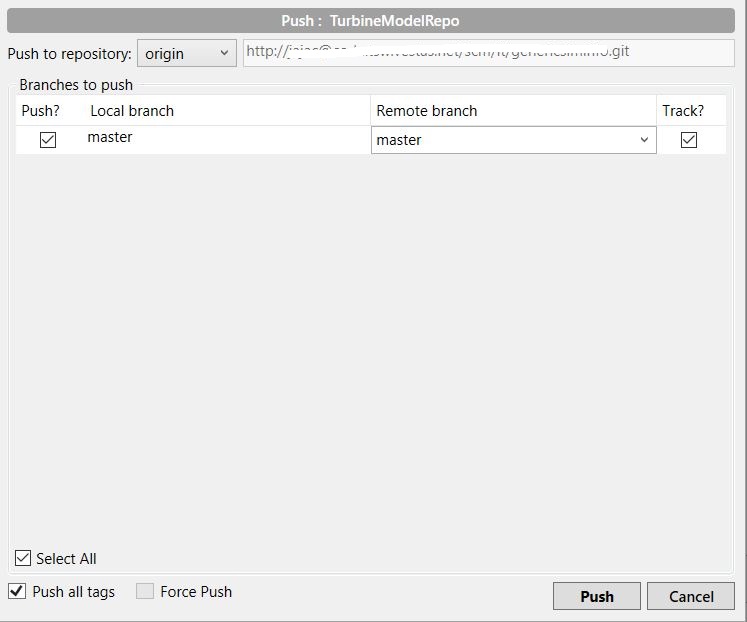
Task: Uncheck the Push? checkbox for master
Action: click(47, 140)
